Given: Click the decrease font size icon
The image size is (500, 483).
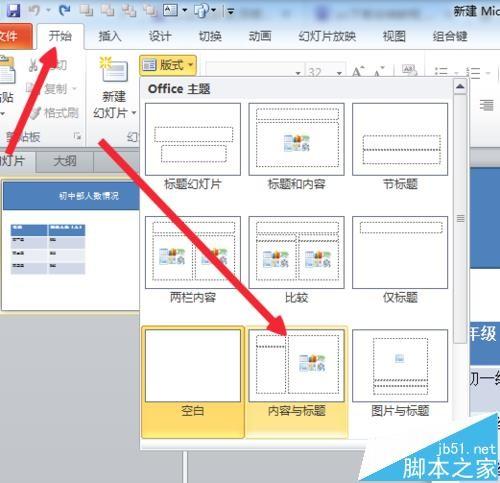Looking at the screenshot, I should (x=379, y=71).
